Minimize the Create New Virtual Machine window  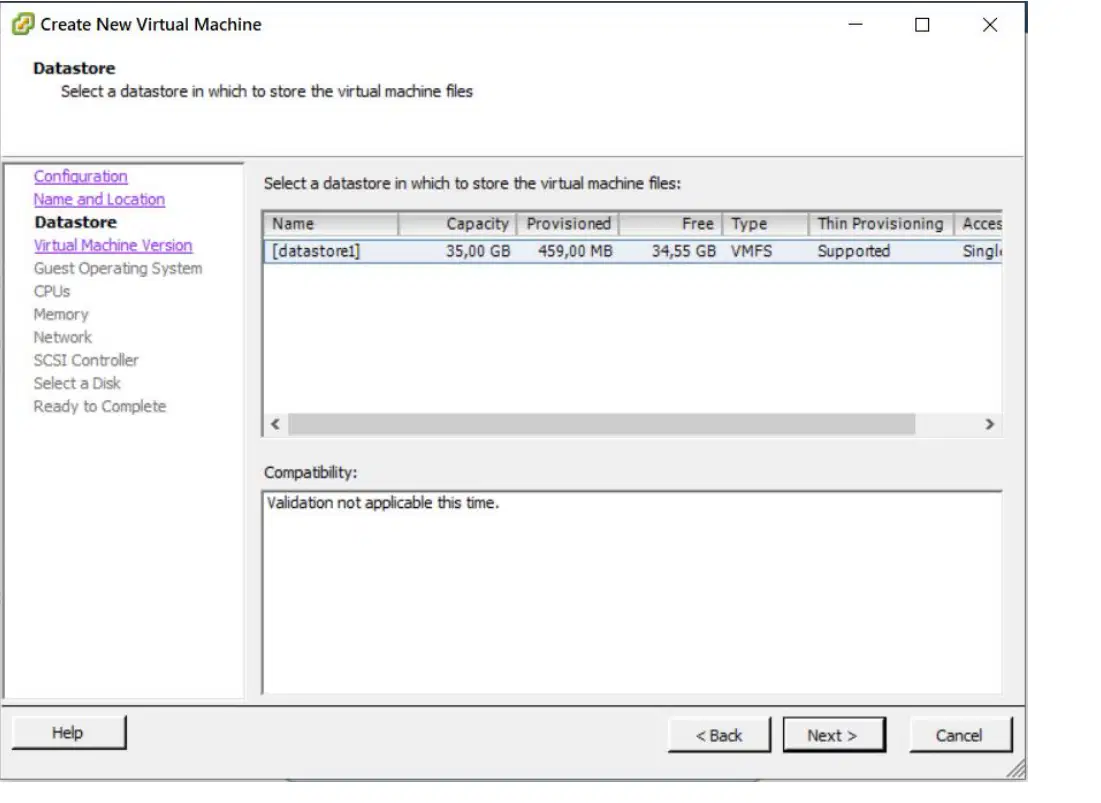pos(855,25)
